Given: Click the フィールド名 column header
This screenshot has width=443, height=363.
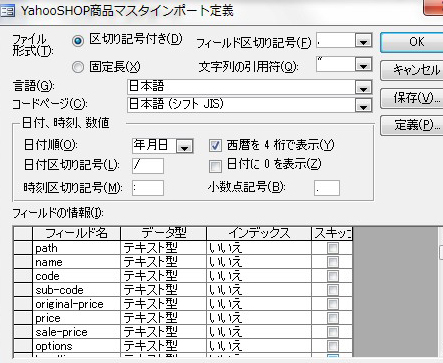Looking at the screenshot, I should click(77, 233).
